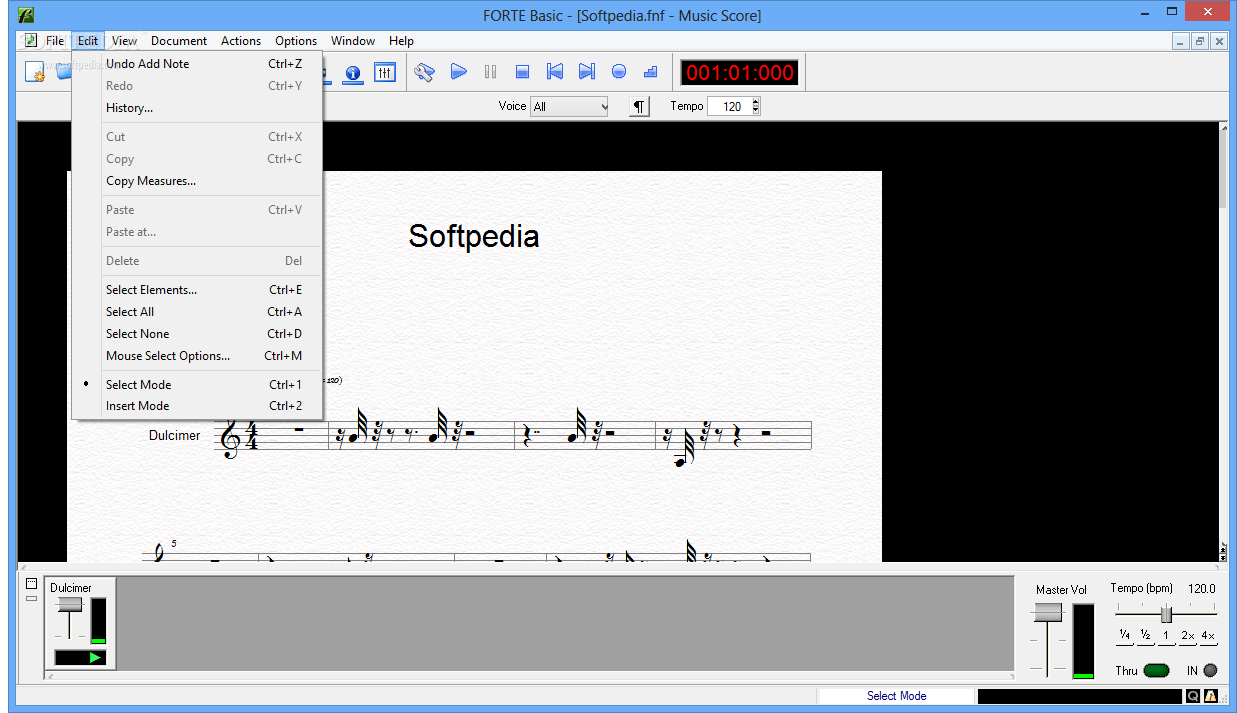Set tempo multiplier to ¼

click(x=1125, y=636)
